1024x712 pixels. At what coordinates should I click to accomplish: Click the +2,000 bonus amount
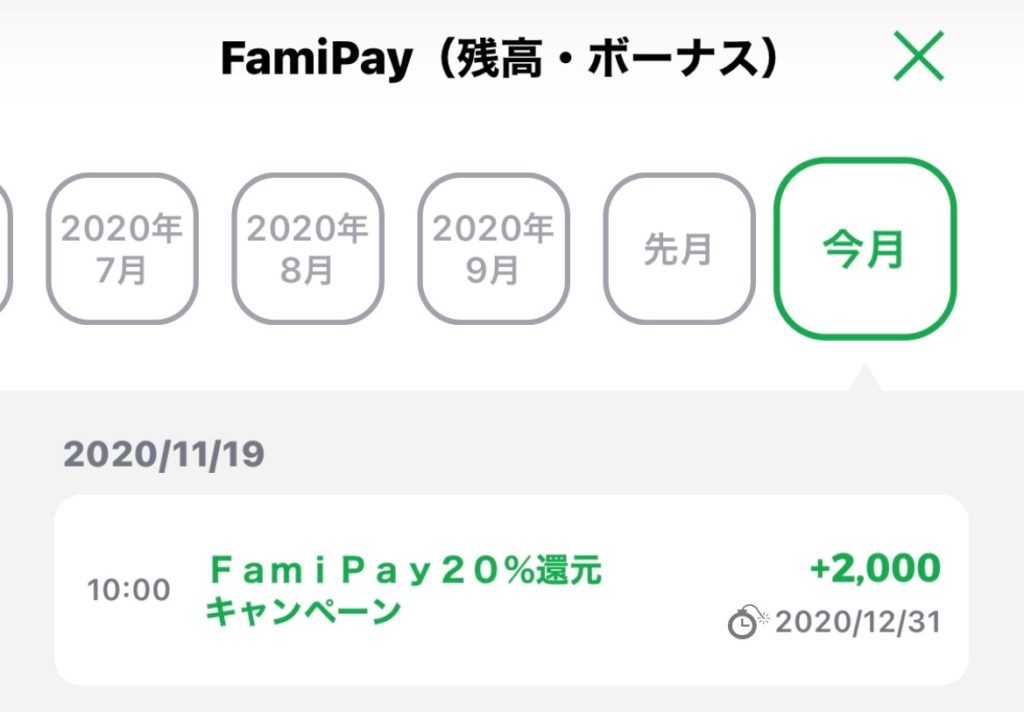874,568
